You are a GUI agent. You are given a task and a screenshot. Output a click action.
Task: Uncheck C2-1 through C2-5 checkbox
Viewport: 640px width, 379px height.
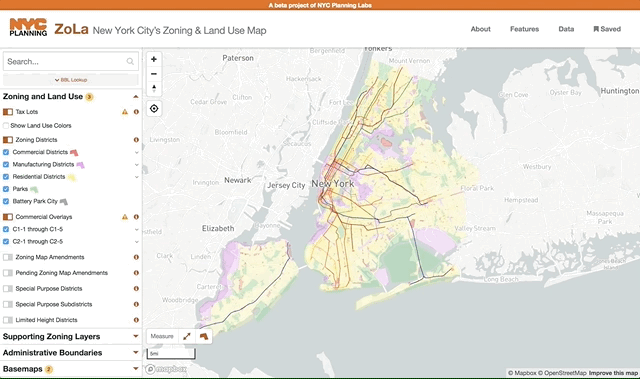click(x=6, y=242)
